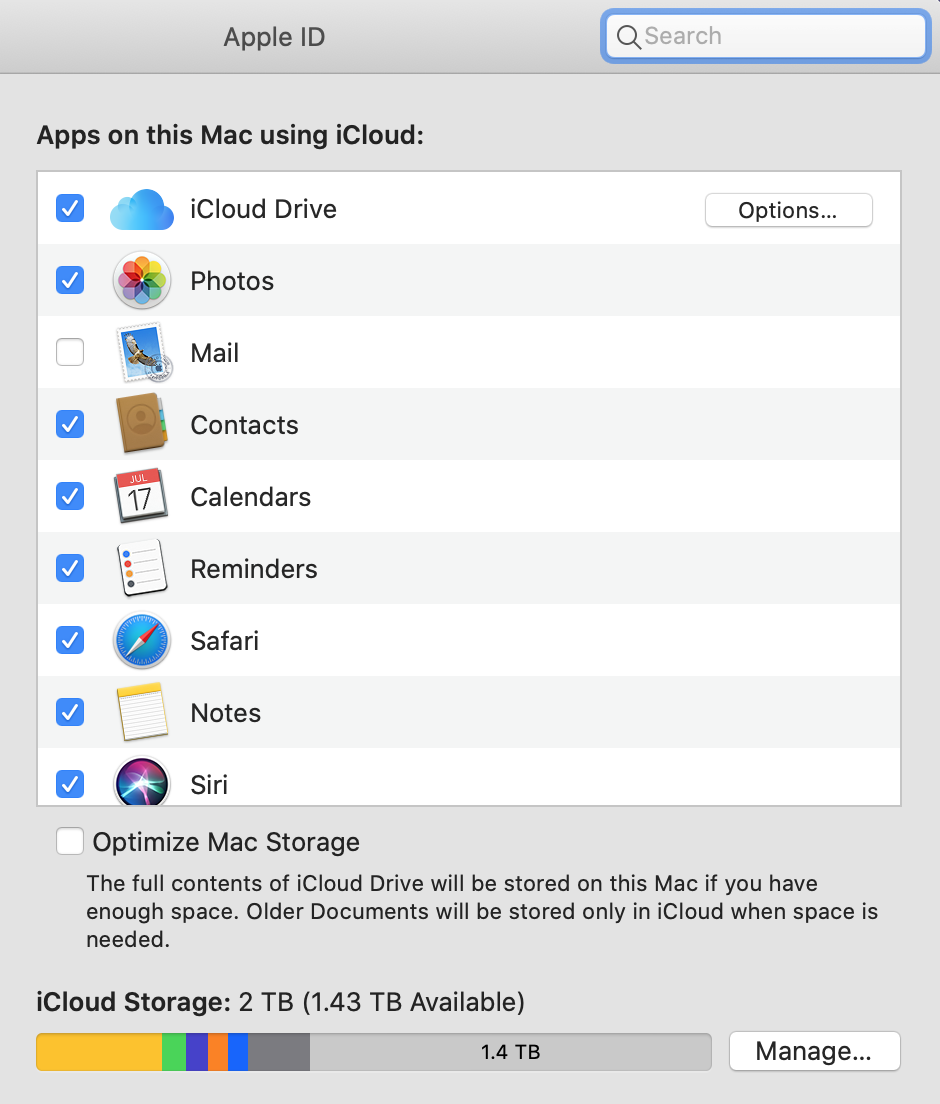Click the Contacts book icon

click(x=142, y=423)
